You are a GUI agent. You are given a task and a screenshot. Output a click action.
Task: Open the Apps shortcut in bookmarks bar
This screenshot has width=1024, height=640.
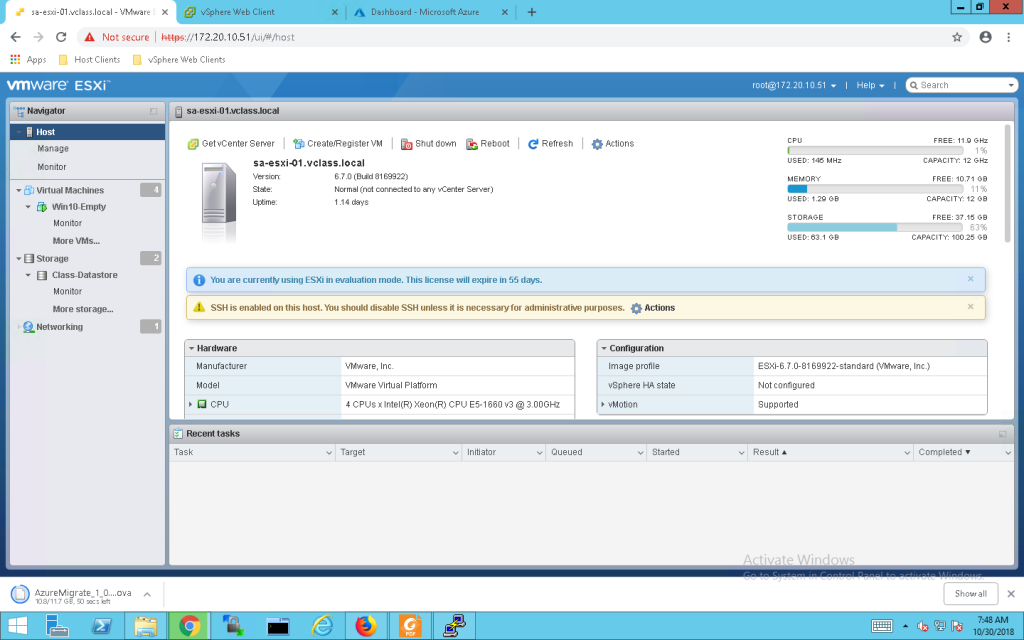[28, 59]
